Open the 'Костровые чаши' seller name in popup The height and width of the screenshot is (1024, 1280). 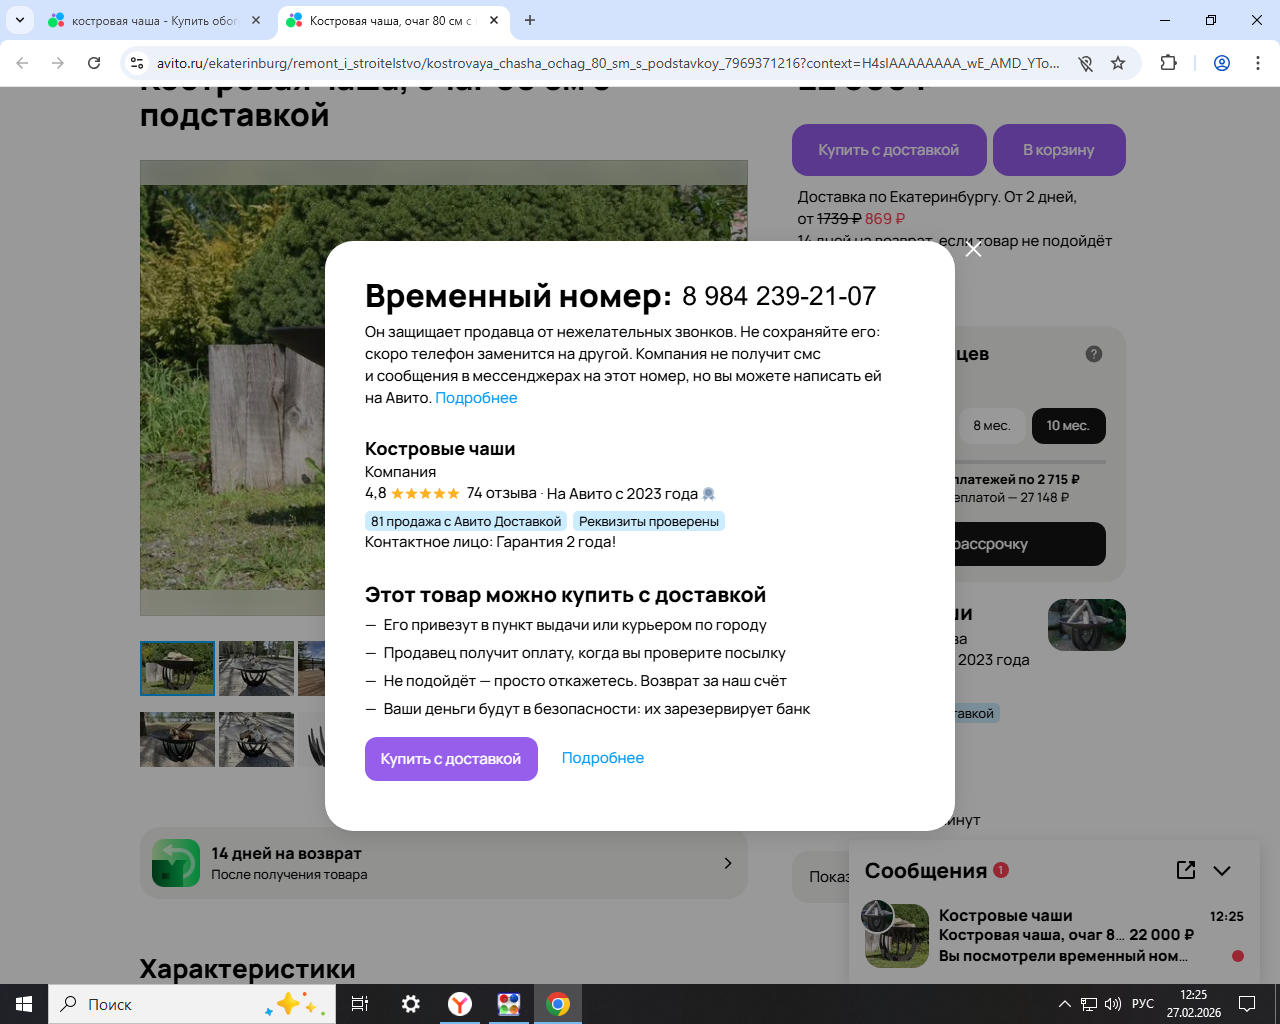click(x=440, y=449)
